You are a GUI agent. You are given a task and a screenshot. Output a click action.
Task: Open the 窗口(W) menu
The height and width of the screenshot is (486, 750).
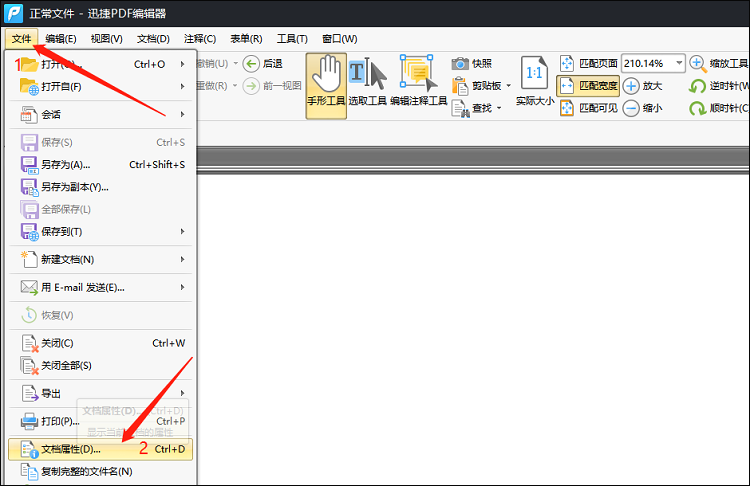340,39
